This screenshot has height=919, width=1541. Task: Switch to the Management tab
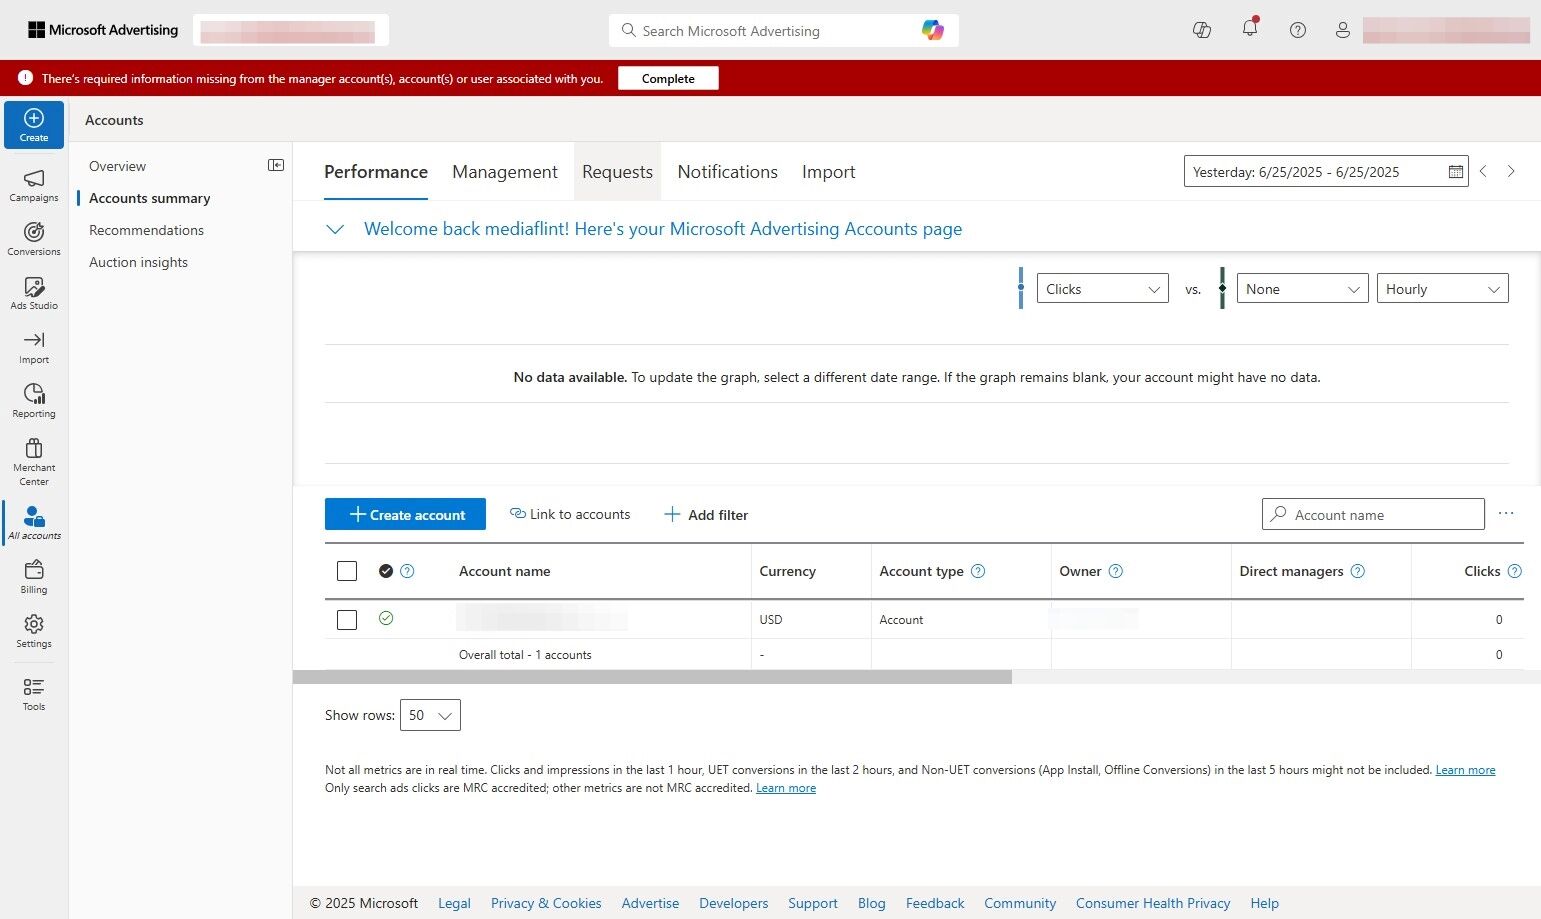[x=505, y=171]
